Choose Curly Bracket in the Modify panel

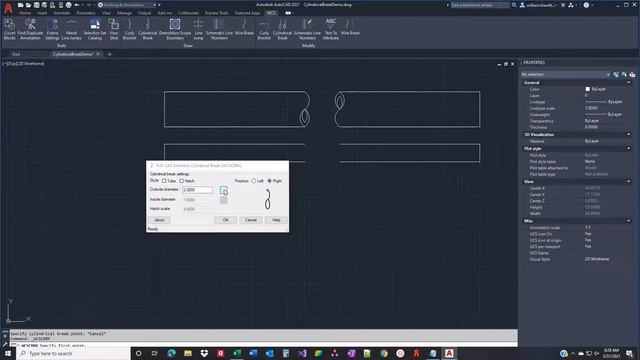[x=264, y=29]
